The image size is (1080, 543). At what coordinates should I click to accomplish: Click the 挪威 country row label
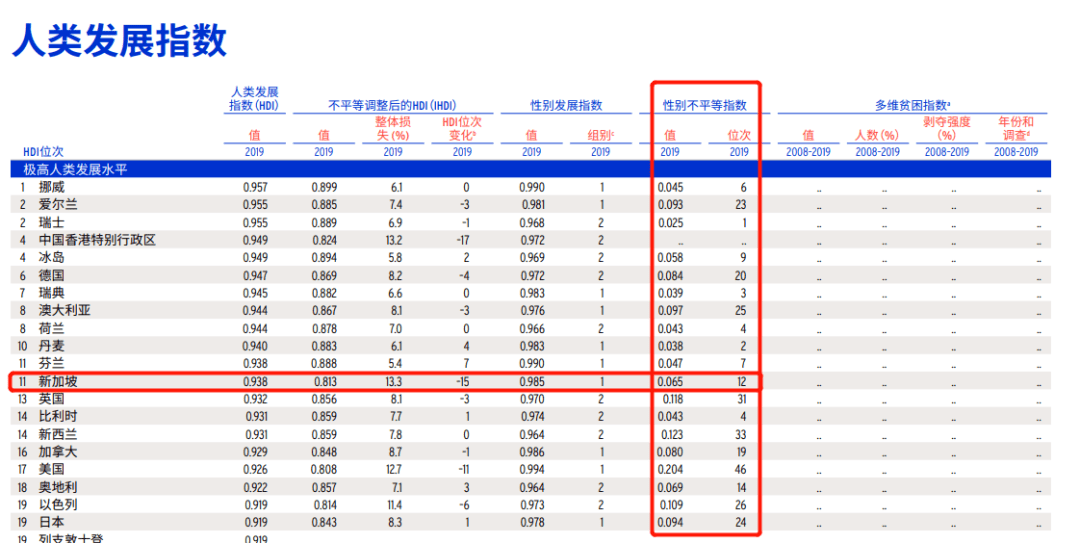(52, 187)
